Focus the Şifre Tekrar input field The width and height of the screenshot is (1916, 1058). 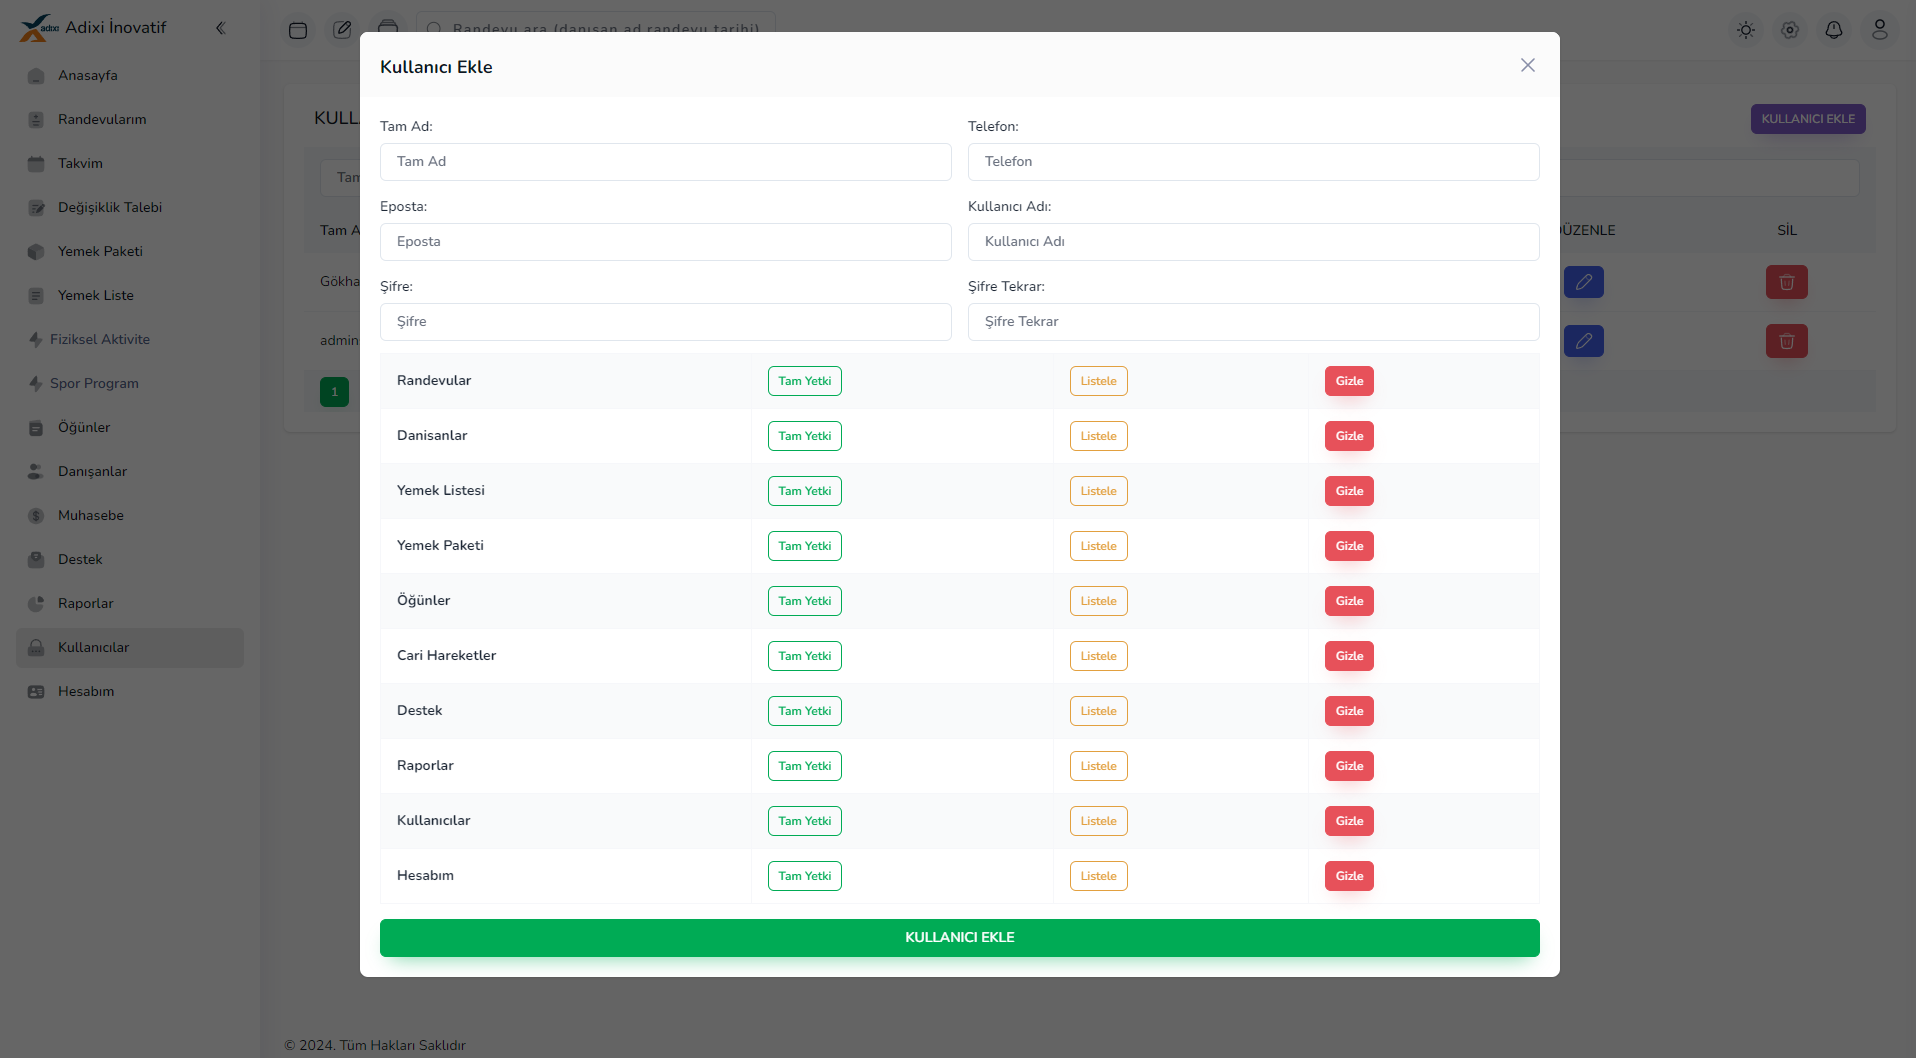[x=1254, y=322]
